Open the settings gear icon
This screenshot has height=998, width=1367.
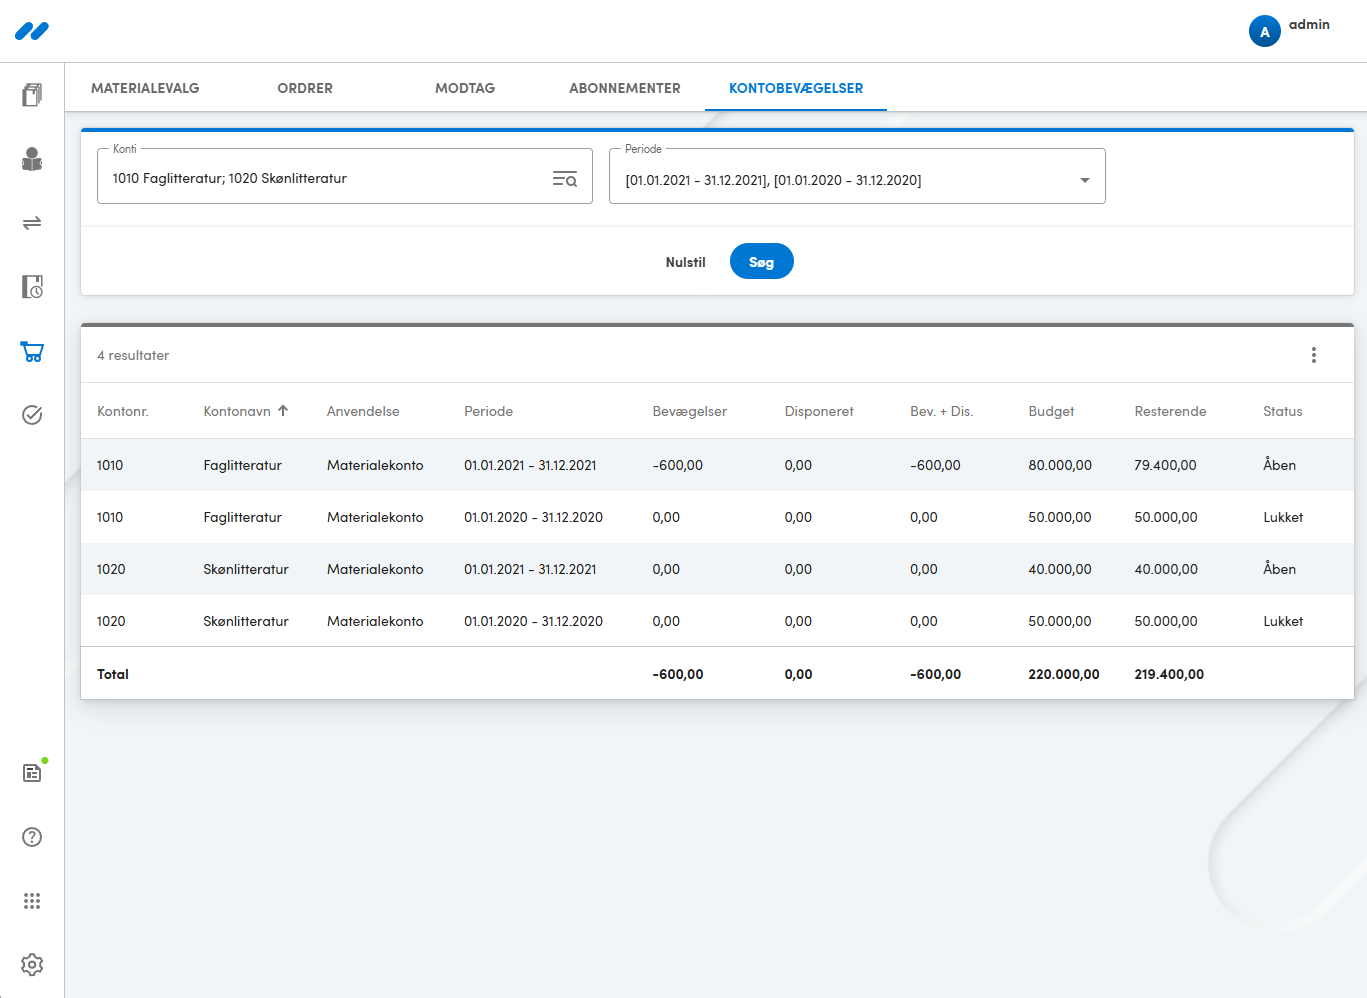point(32,965)
